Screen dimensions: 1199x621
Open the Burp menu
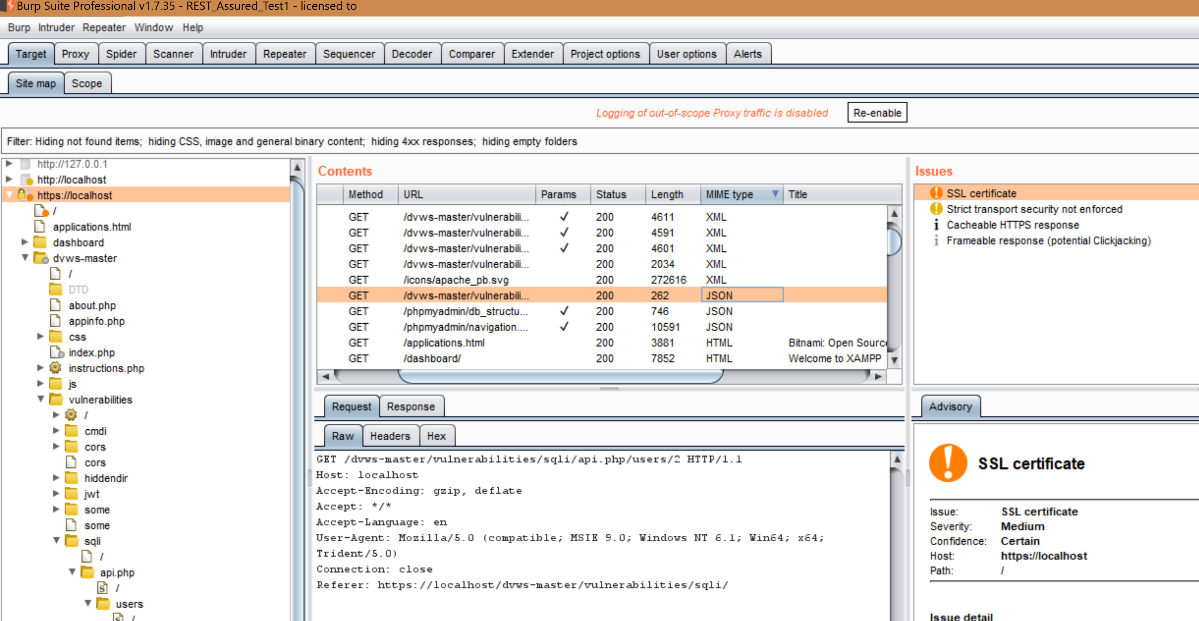[19, 28]
